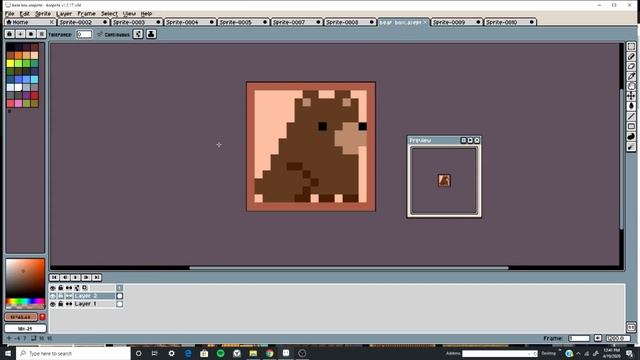This screenshot has height=360, width=640.
Task: Toggle visibility of Layer 2
Action: 53,296
